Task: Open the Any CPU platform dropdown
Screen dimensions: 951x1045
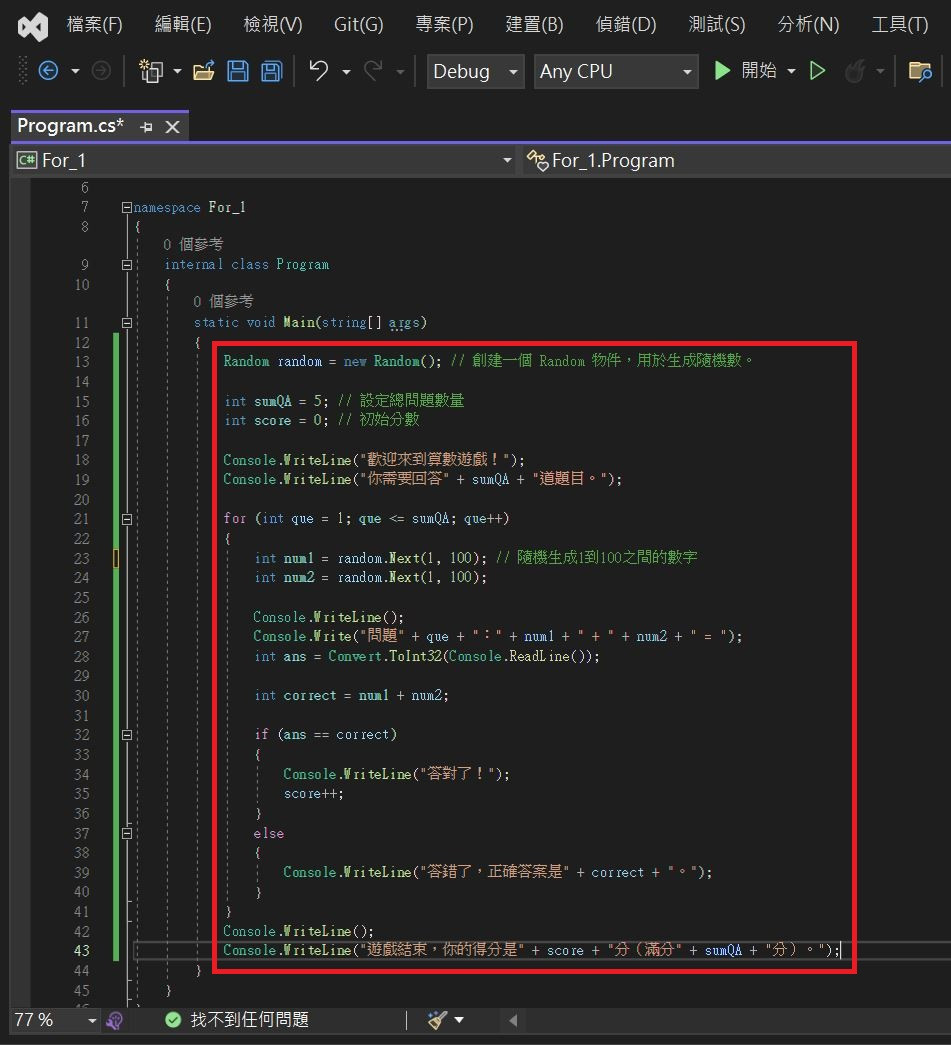Action: click(x=616, y=71)
